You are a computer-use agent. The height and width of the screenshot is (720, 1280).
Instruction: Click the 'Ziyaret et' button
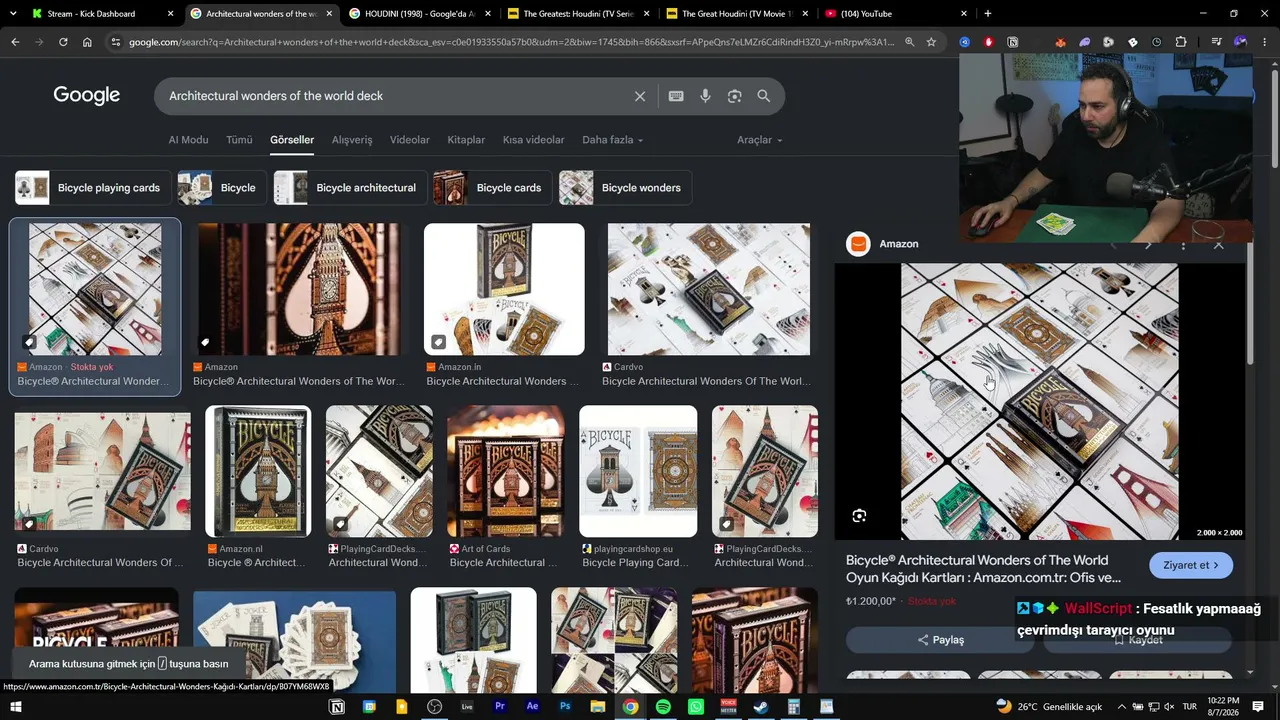click(x=1191, y=565)
